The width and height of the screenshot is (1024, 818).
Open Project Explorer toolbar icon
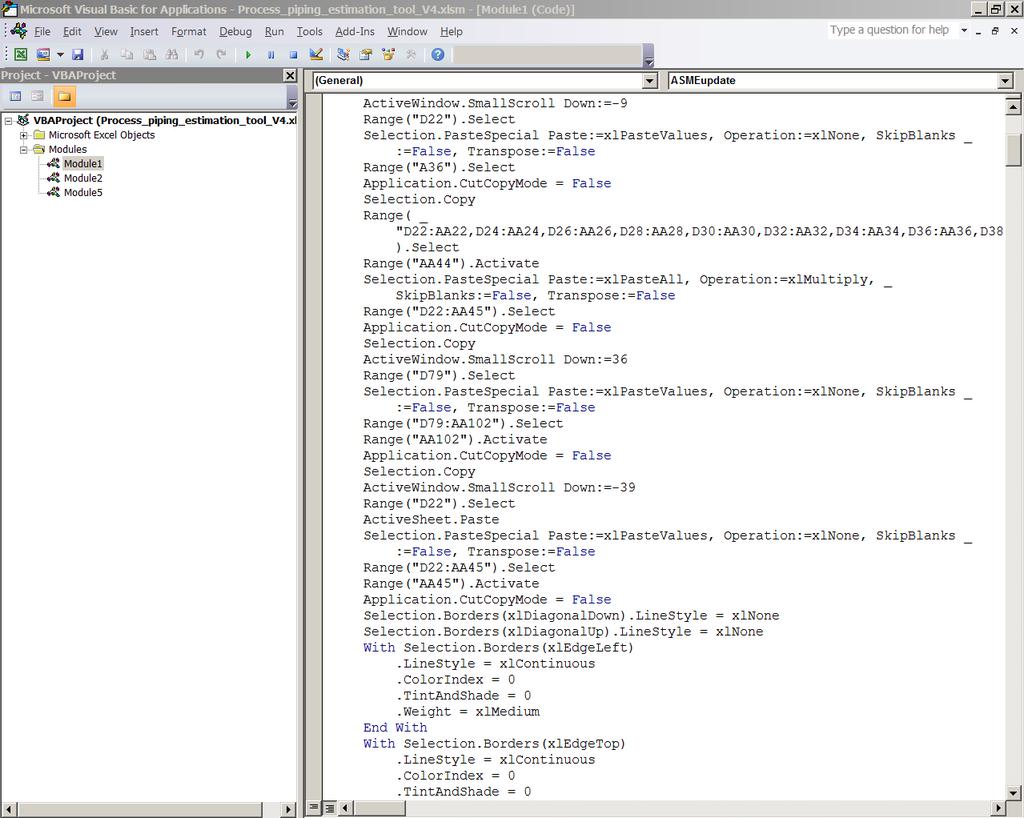344,55
